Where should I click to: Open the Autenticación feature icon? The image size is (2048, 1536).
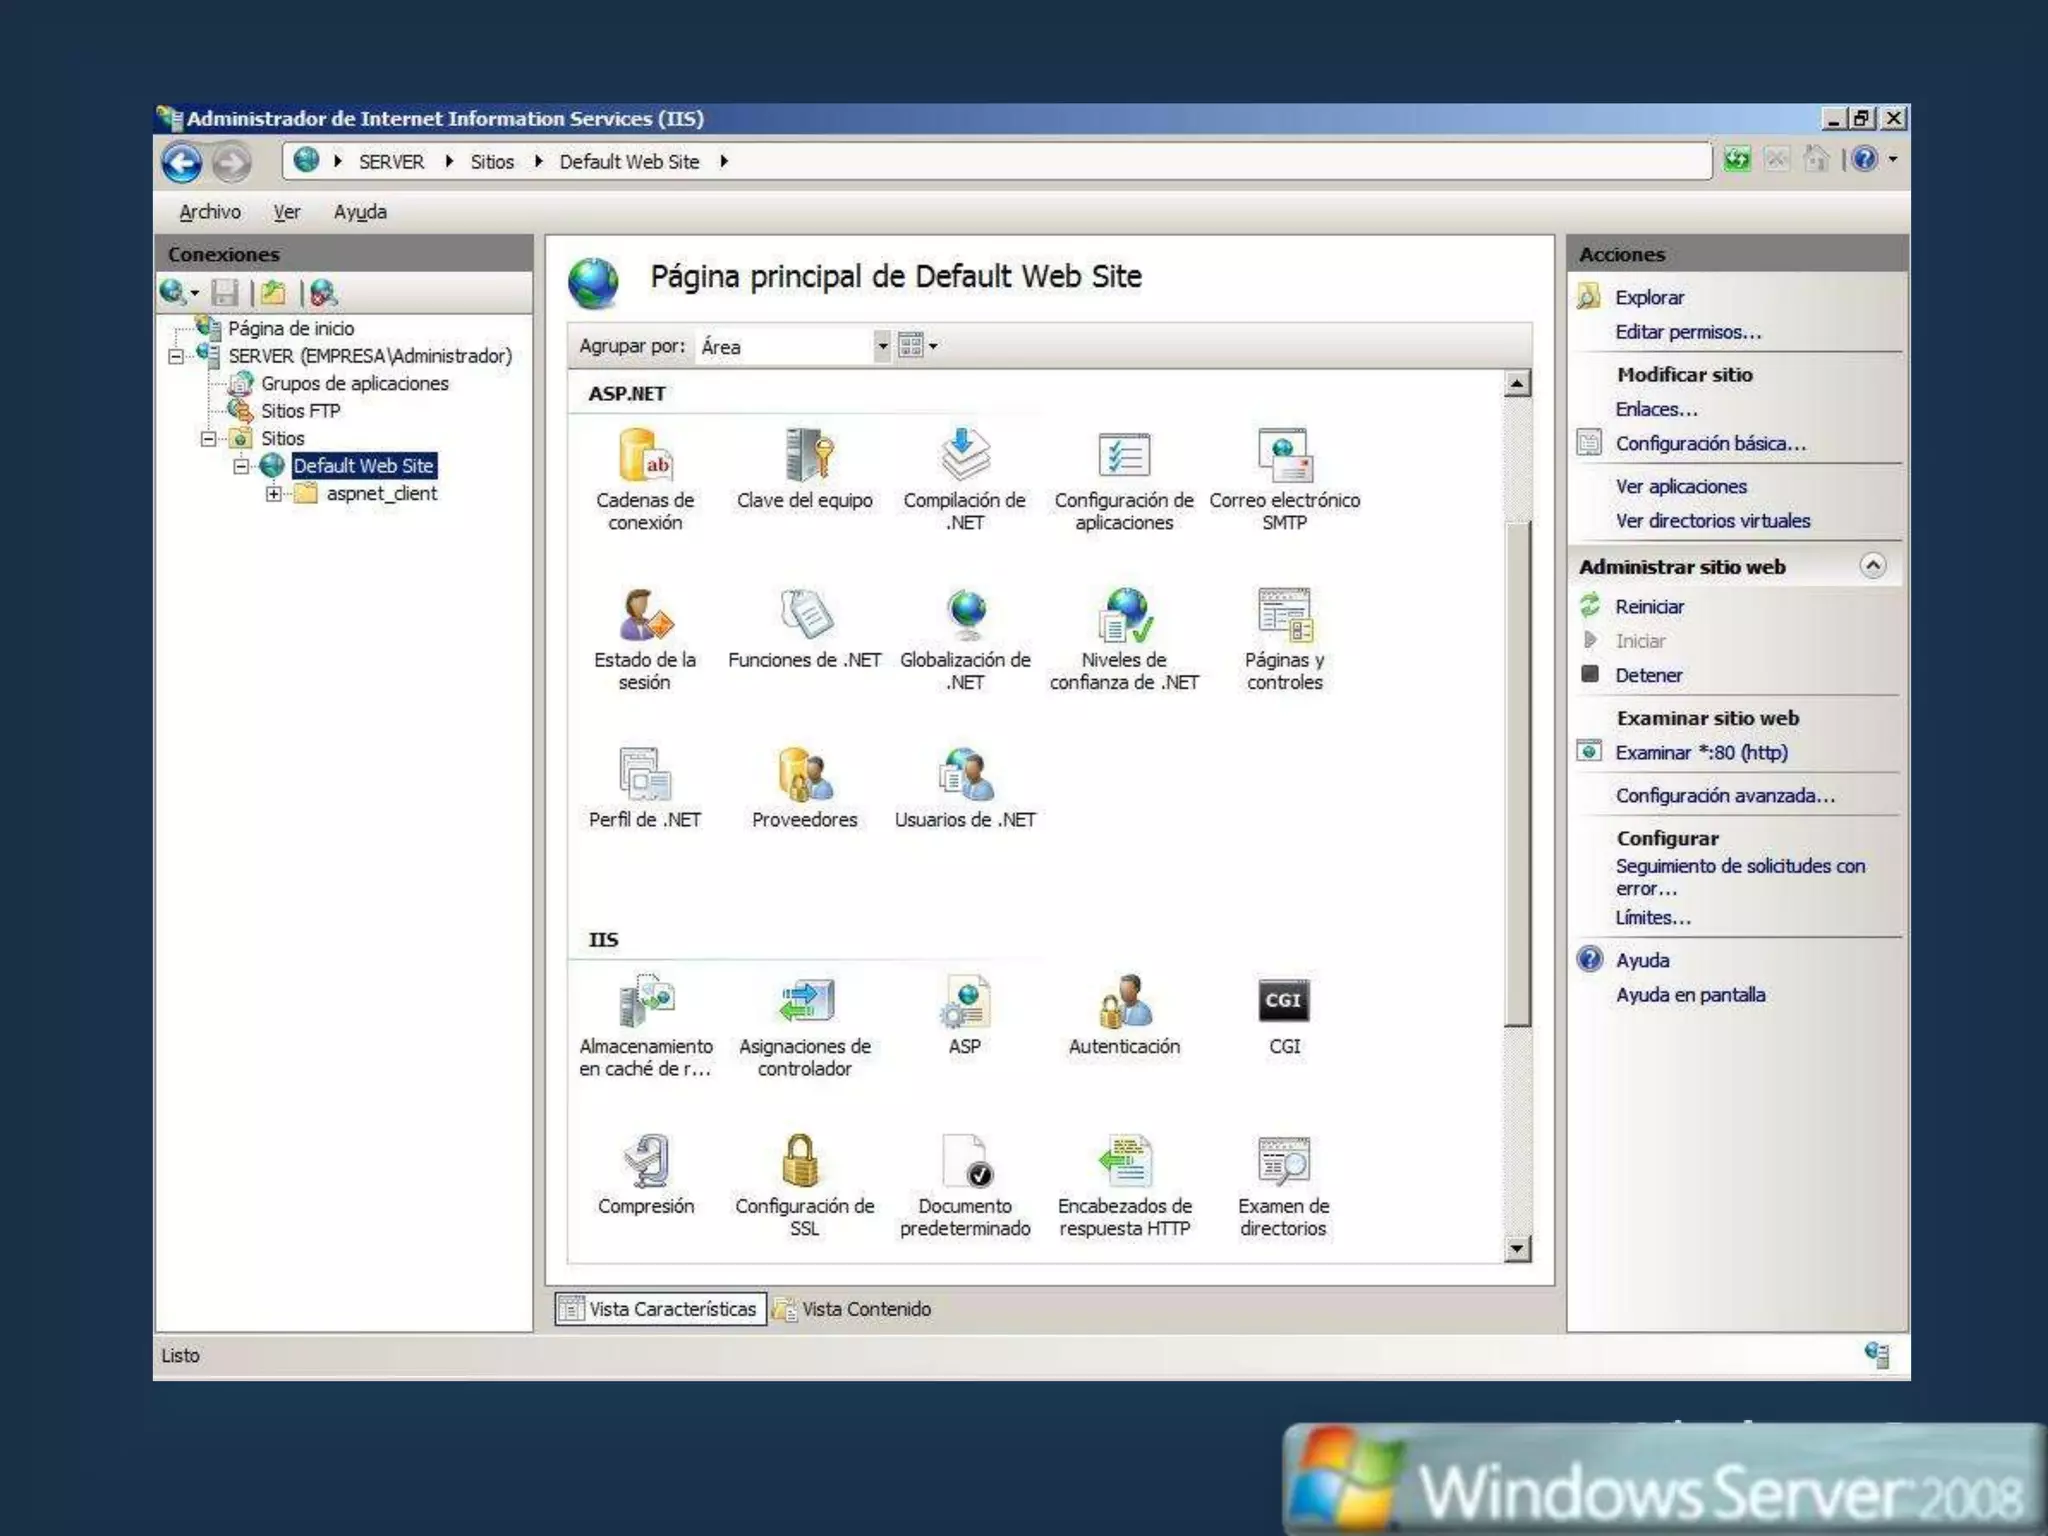(x=1124, y=1002)
